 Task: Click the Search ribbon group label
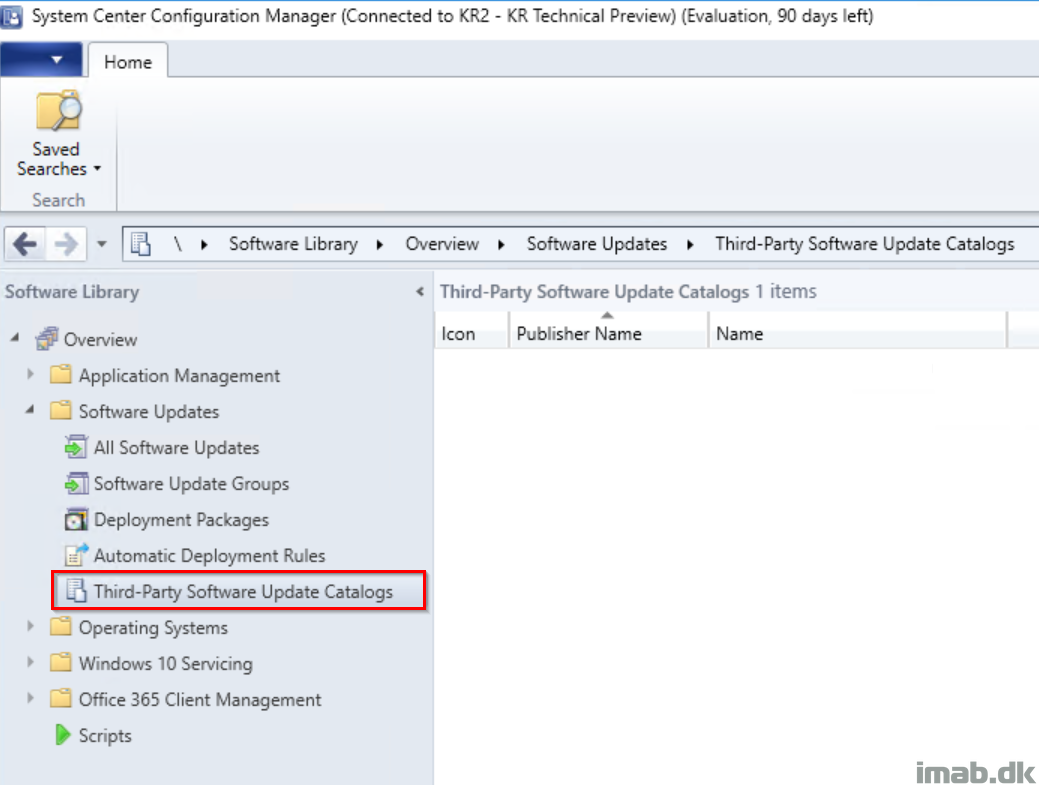[58, 200]
